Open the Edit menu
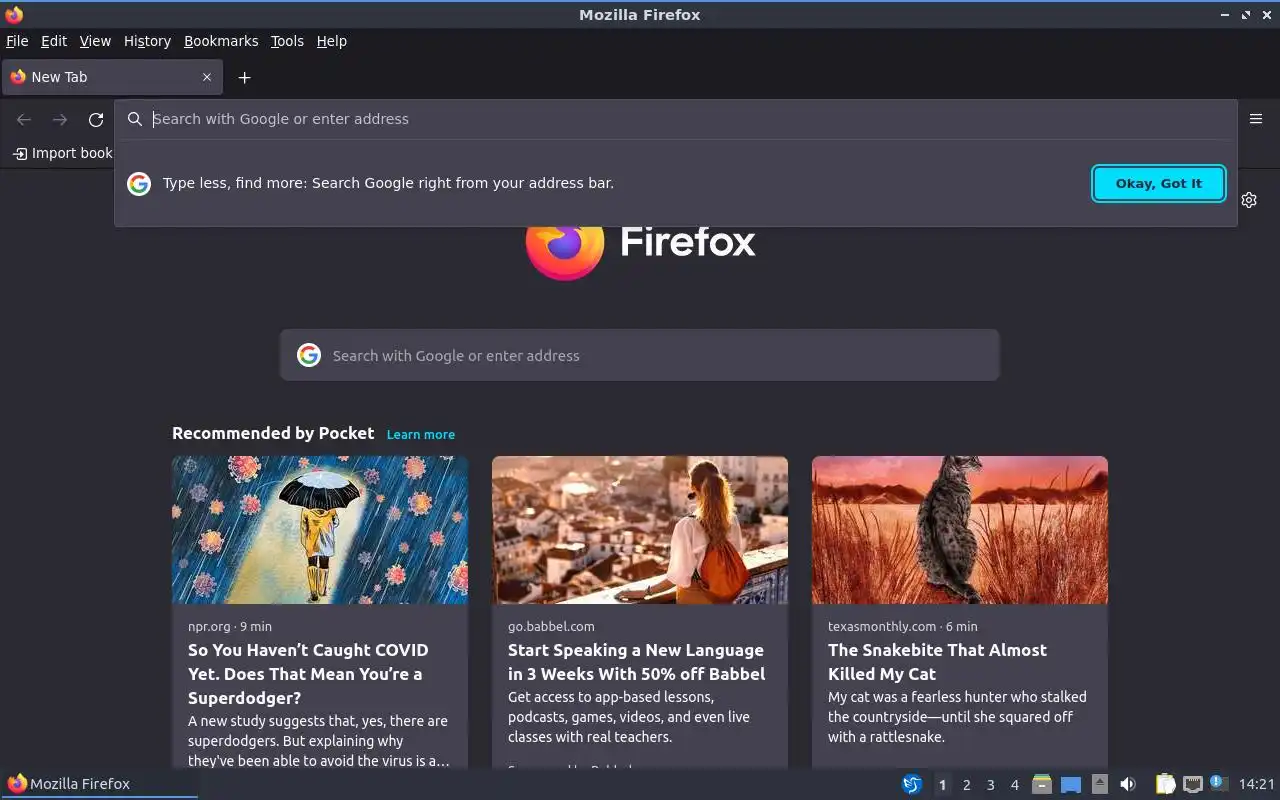The height and width of the screenshot is (800, 1280). 54,41
